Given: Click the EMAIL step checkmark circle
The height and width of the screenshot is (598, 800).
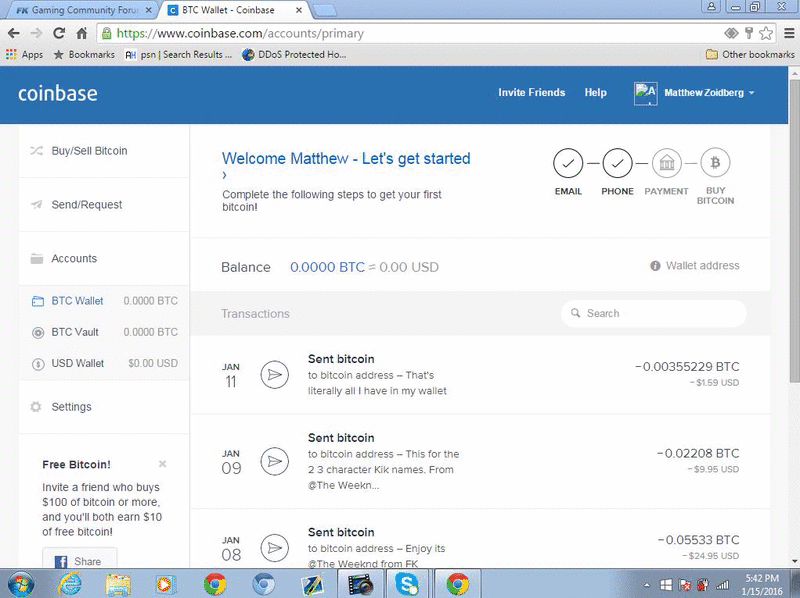Looking at the screenshot, I should point(568,163).
